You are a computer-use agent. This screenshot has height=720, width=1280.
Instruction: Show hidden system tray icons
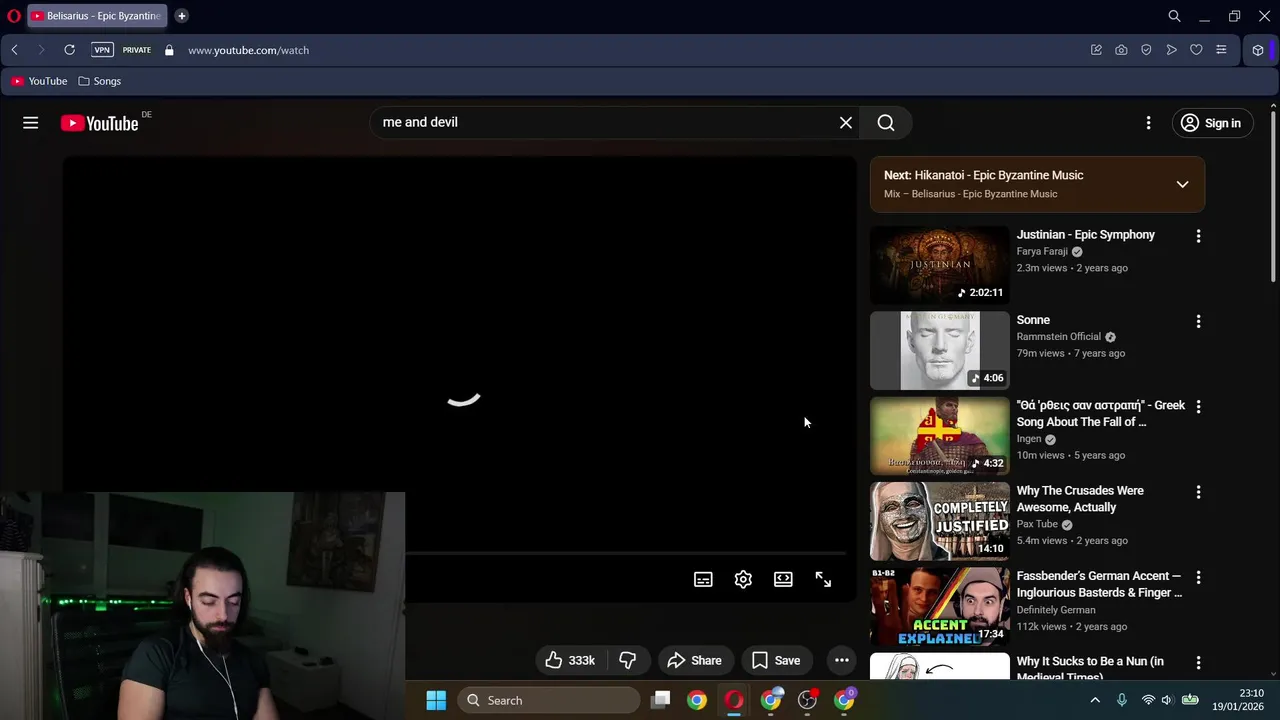pyautogui.click(x=1095, y=700)
